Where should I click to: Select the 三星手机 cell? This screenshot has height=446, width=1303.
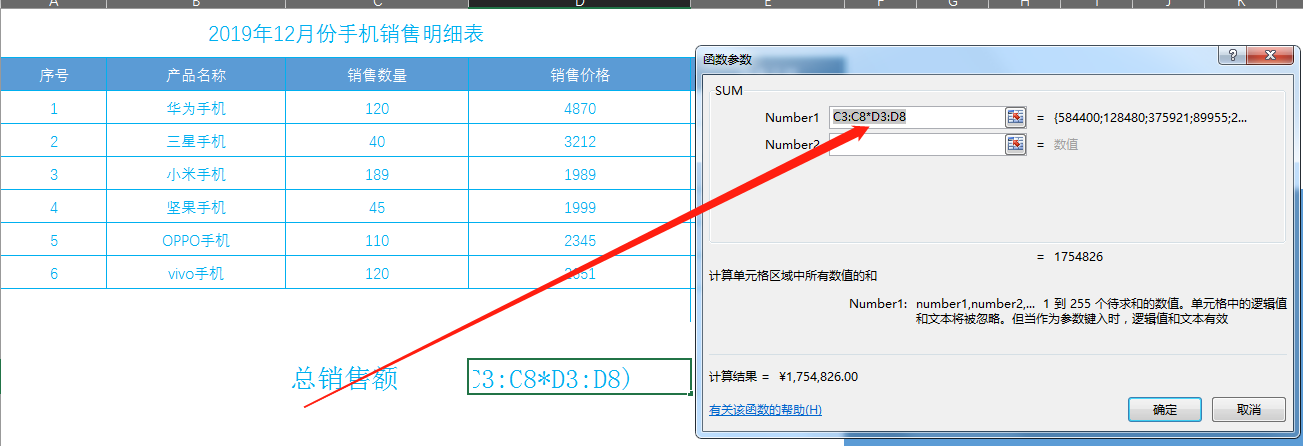[x=196, y=141]
